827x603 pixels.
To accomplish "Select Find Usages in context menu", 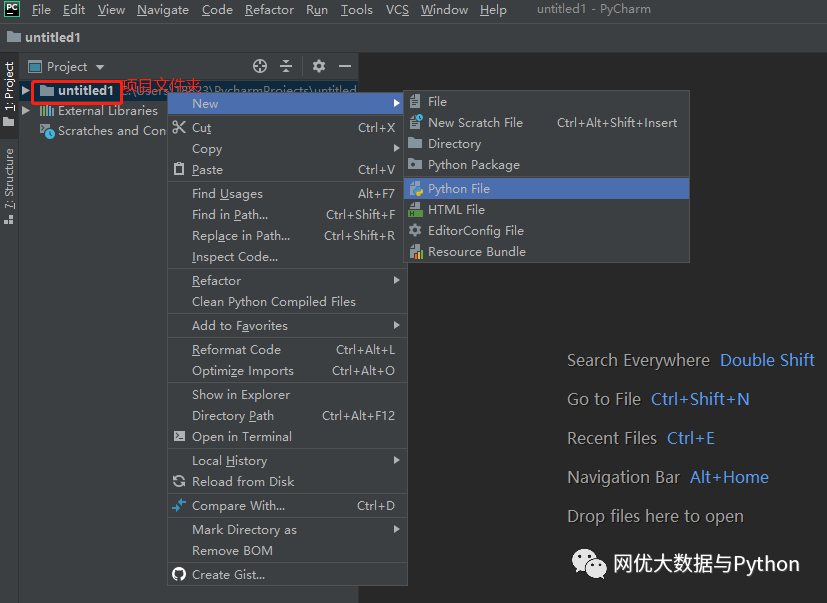I will coord(287,194).
